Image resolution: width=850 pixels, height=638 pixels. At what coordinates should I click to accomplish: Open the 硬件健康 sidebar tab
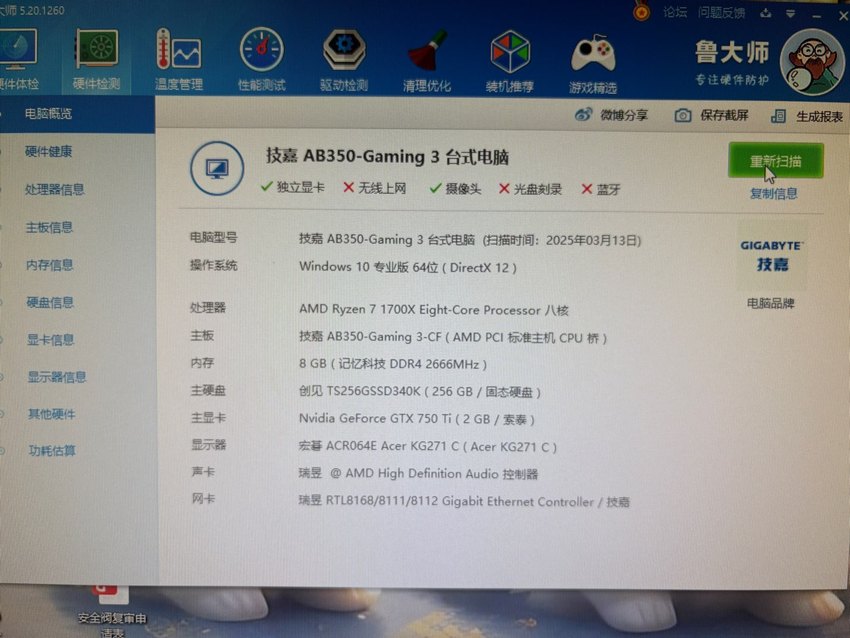point(48,151)
